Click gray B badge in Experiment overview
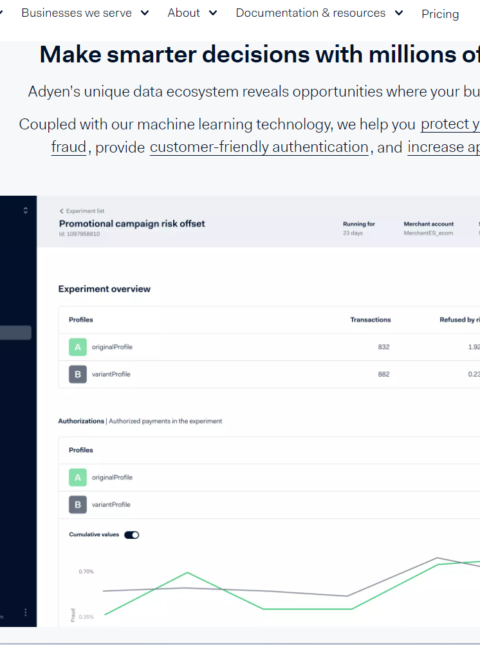 click(78, 374)
